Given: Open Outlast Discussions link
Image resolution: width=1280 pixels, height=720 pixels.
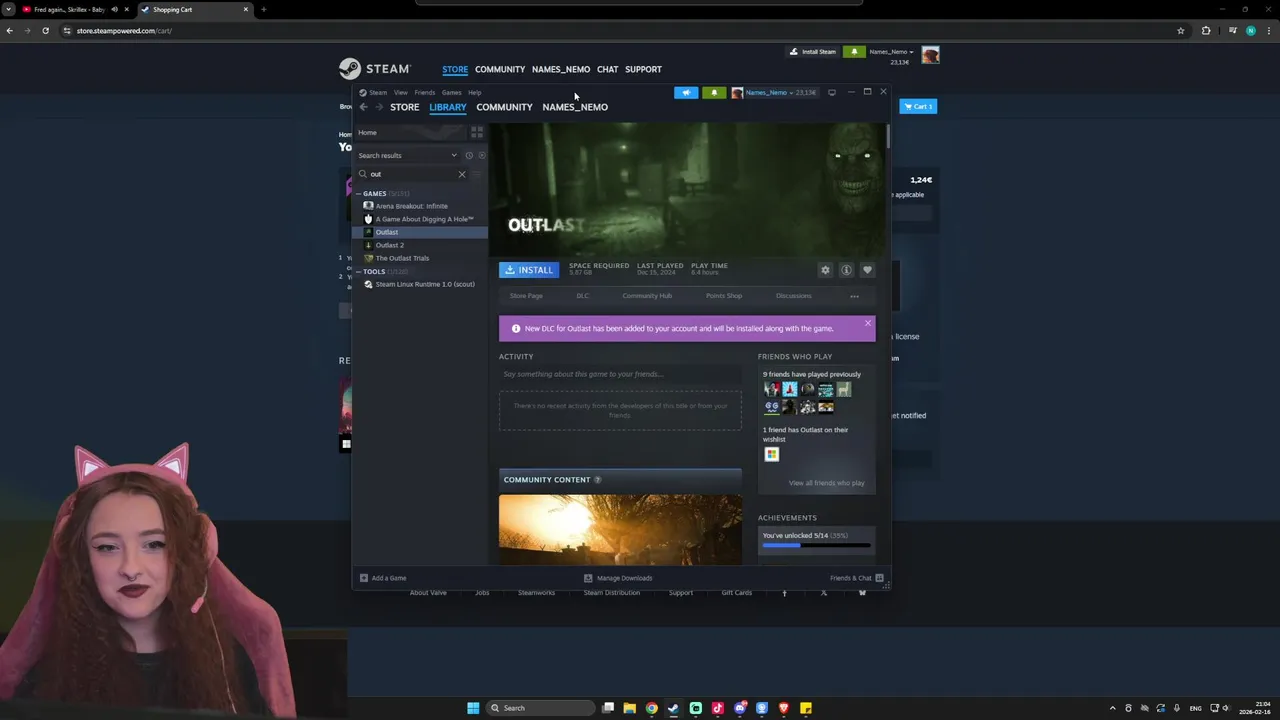Looking at the screenshot, I should (793, 296).
